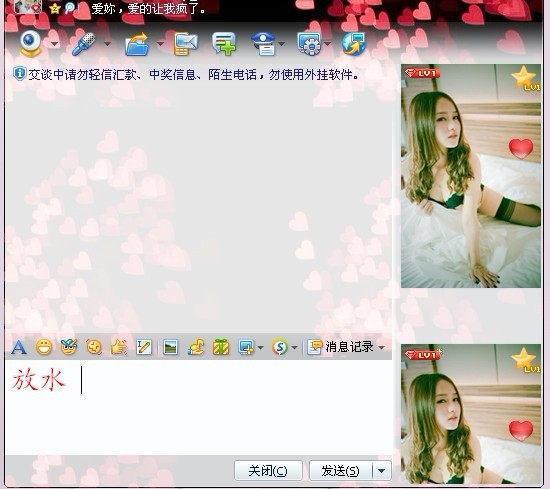Expand Sogou search dropdown arrow
Screen dimensions: 550x489
(294, 348)
